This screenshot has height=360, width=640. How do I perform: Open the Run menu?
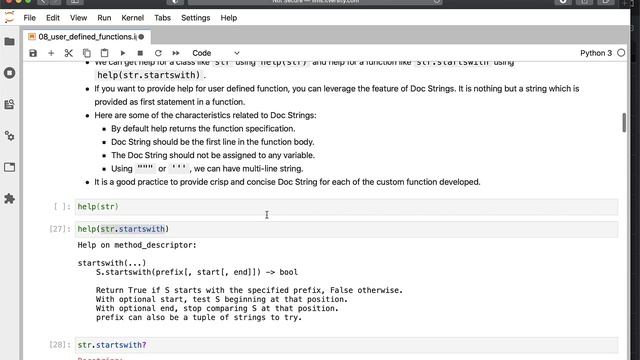coord(104,18)
